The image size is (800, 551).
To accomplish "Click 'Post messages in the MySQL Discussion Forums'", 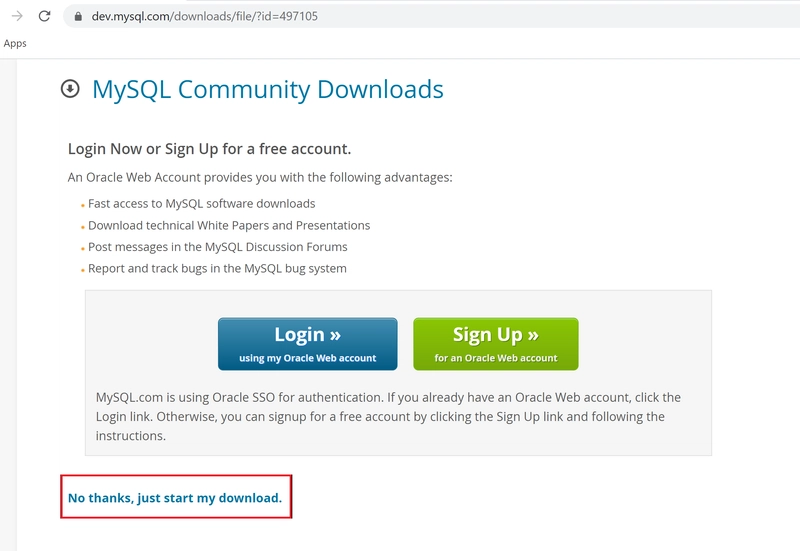I will click(218, 247).
